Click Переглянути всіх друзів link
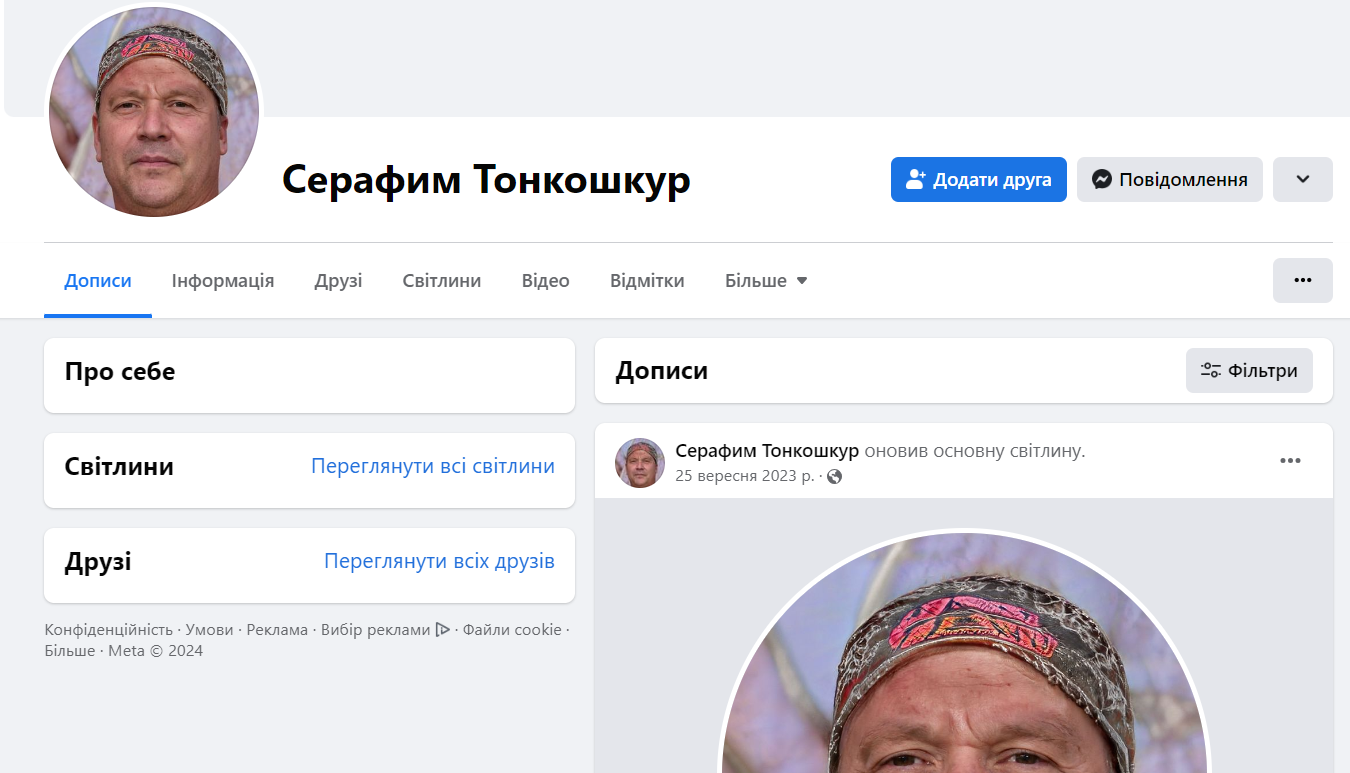The width and height of the screenshot is (1350, 773). [x=439, y=561]
